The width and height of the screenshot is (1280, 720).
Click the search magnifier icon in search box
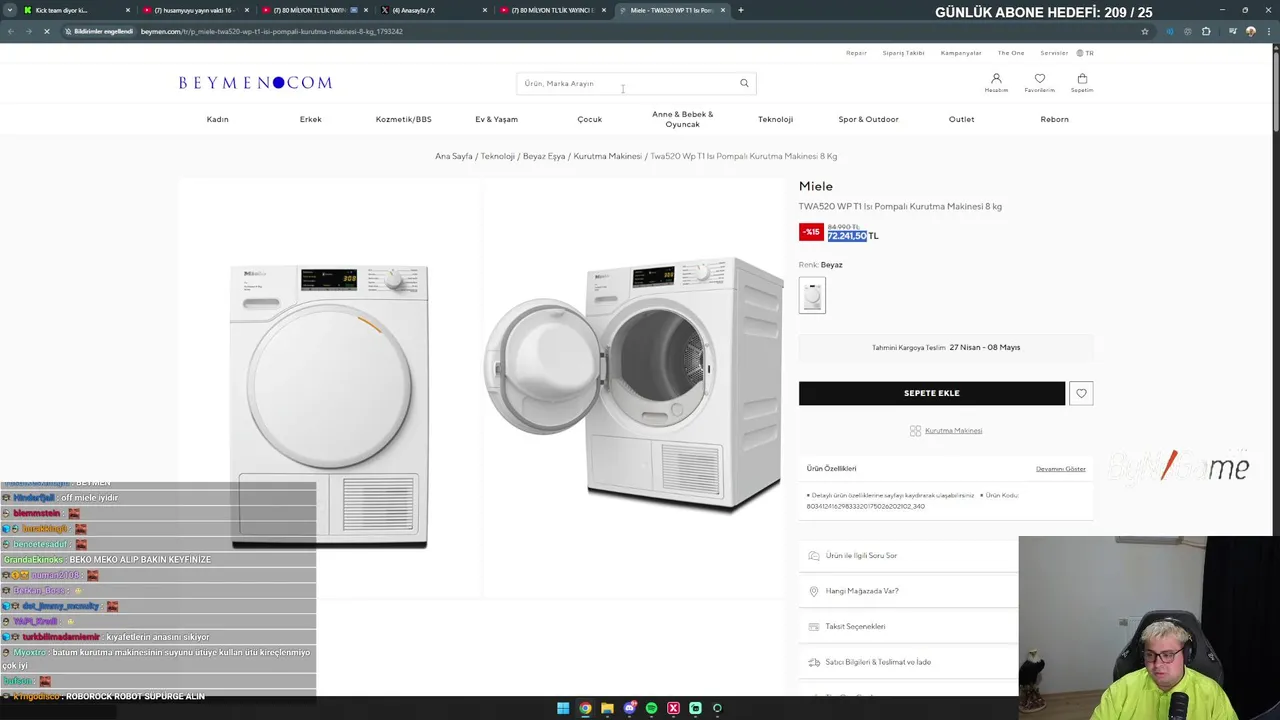point(744,83)
